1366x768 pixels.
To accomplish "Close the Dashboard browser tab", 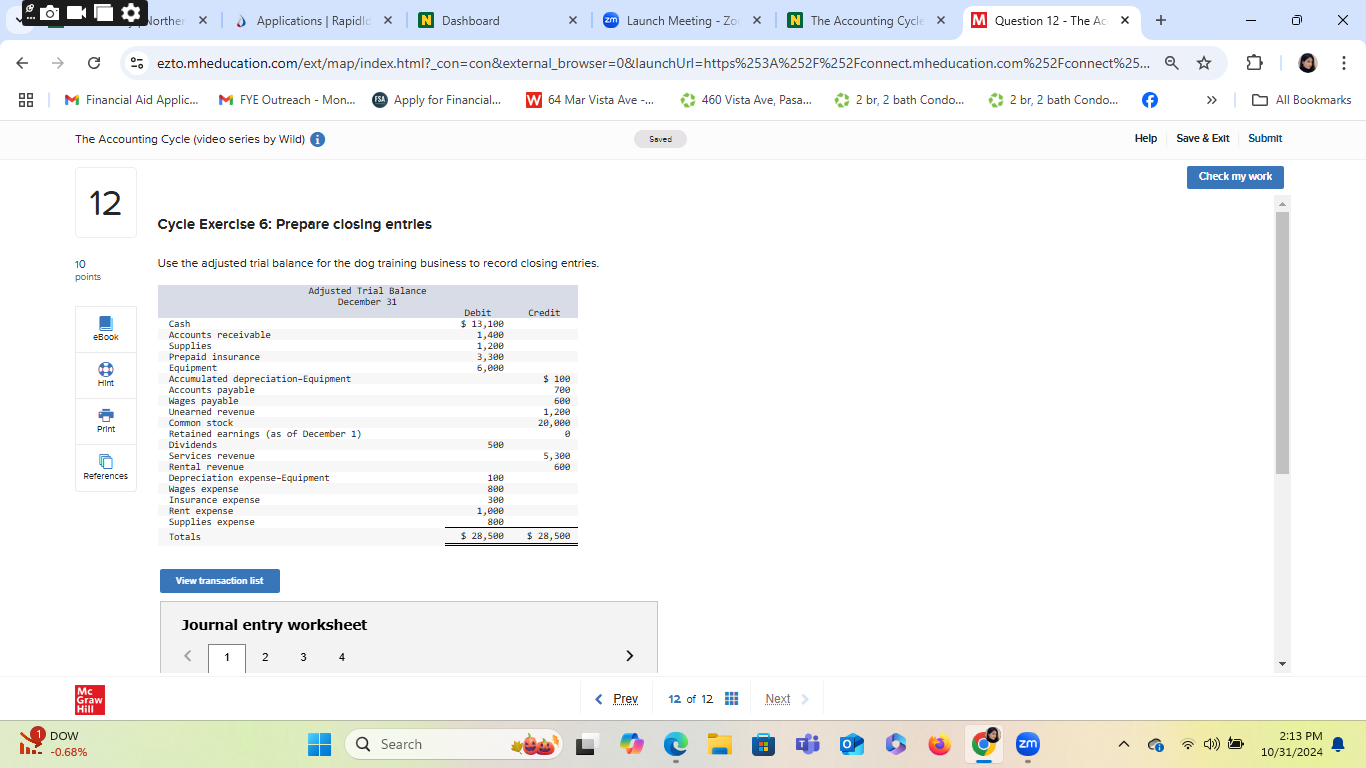I will point(573,20).
